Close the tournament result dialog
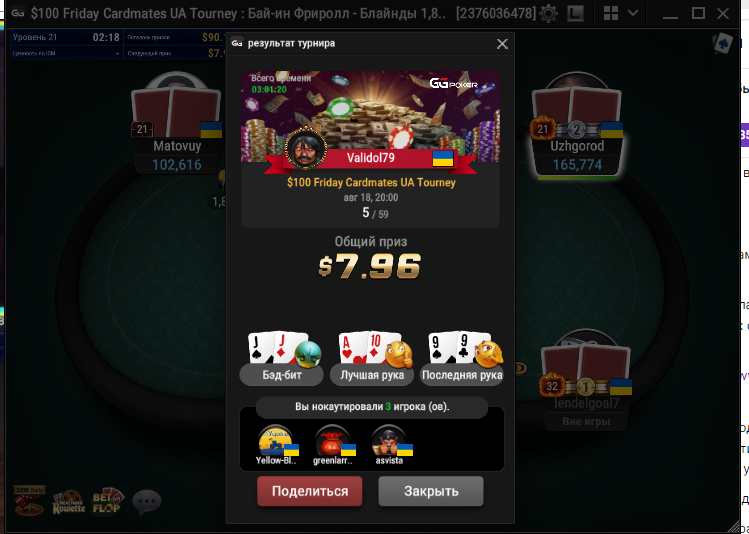The width and height of the screenshot is (749, 534). click(502, 44)
